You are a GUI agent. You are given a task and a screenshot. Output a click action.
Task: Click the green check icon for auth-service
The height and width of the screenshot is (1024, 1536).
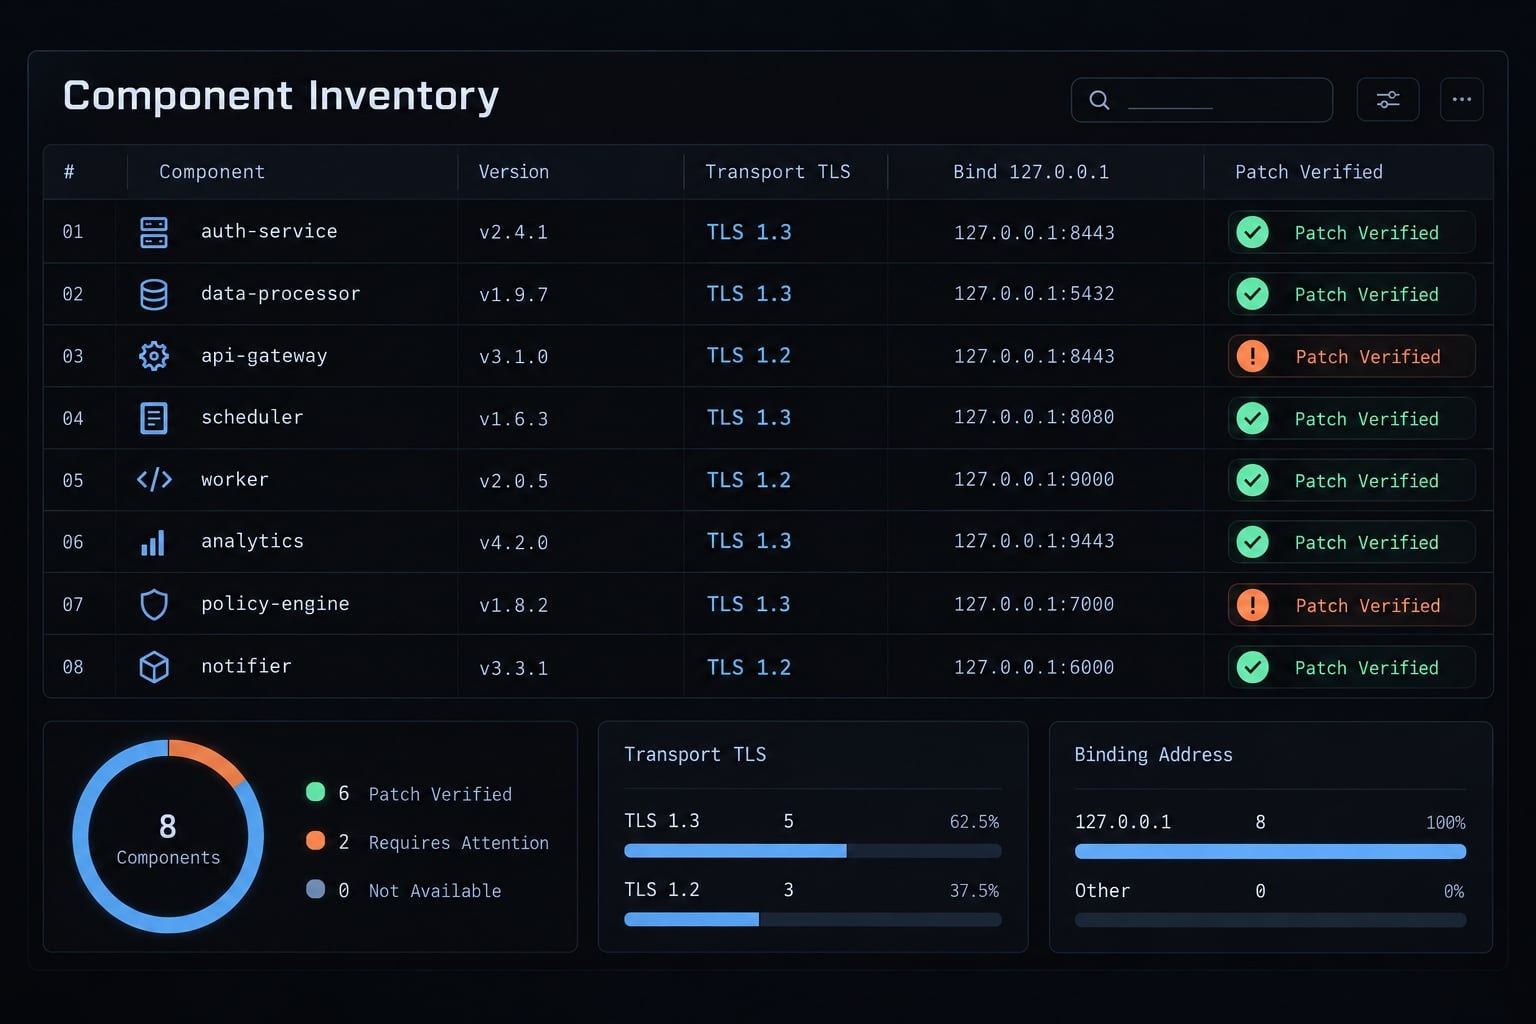point(1252,232)
